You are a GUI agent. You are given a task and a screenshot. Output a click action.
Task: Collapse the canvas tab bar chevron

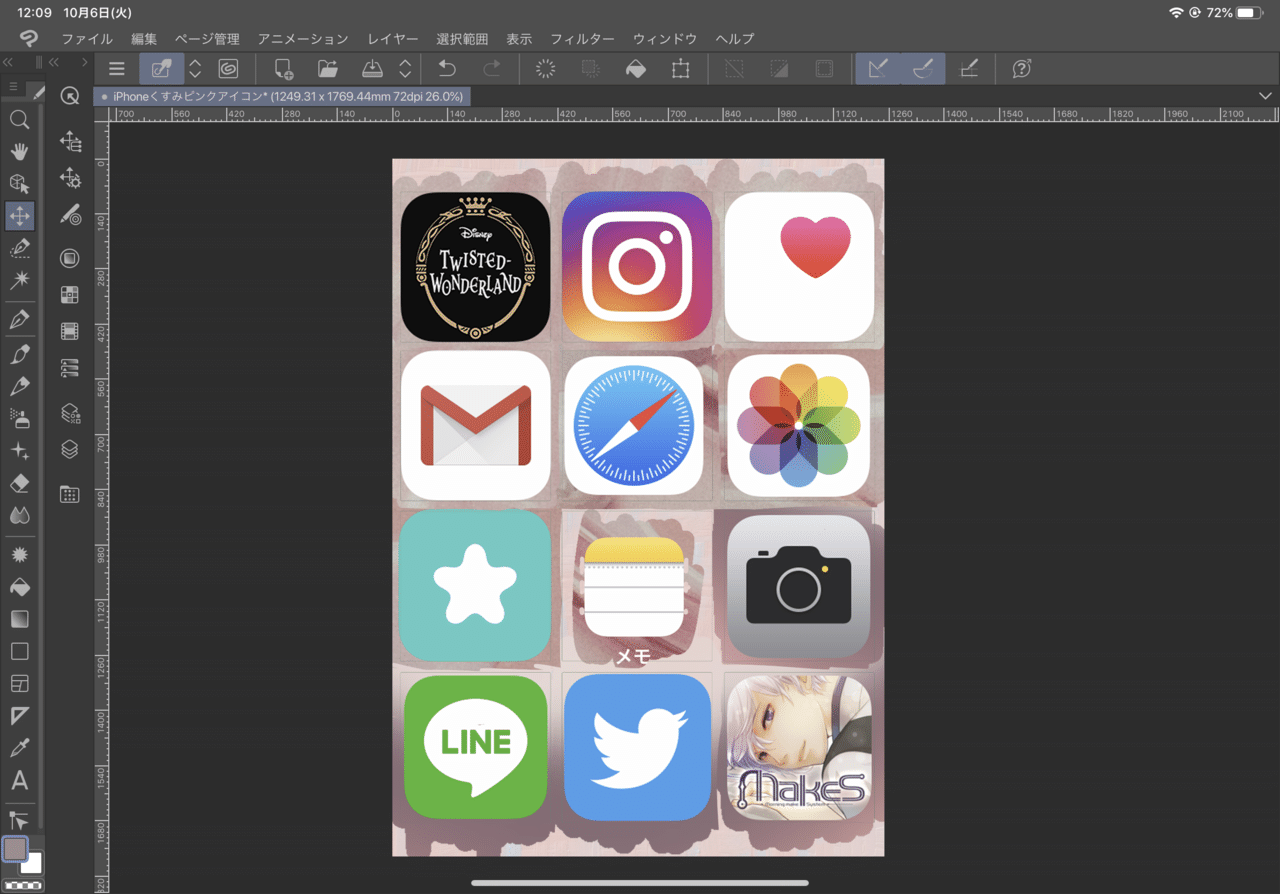point(1266,95)
